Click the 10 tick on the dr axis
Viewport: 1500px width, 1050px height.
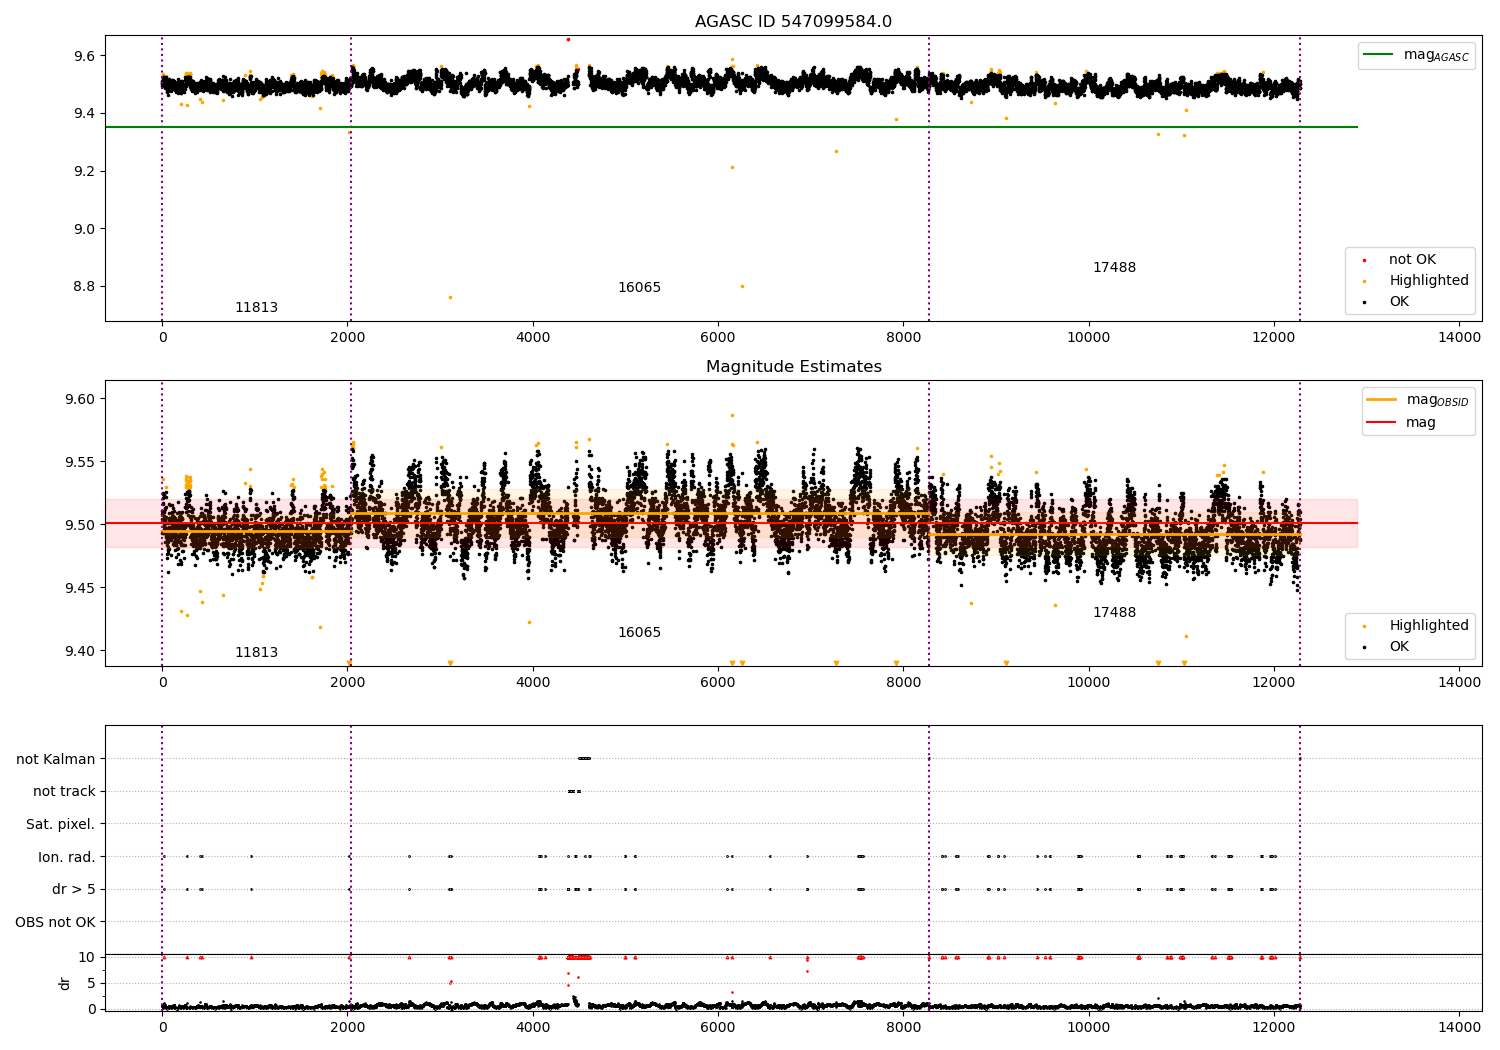pyautogui.click(x=87, y=957)
